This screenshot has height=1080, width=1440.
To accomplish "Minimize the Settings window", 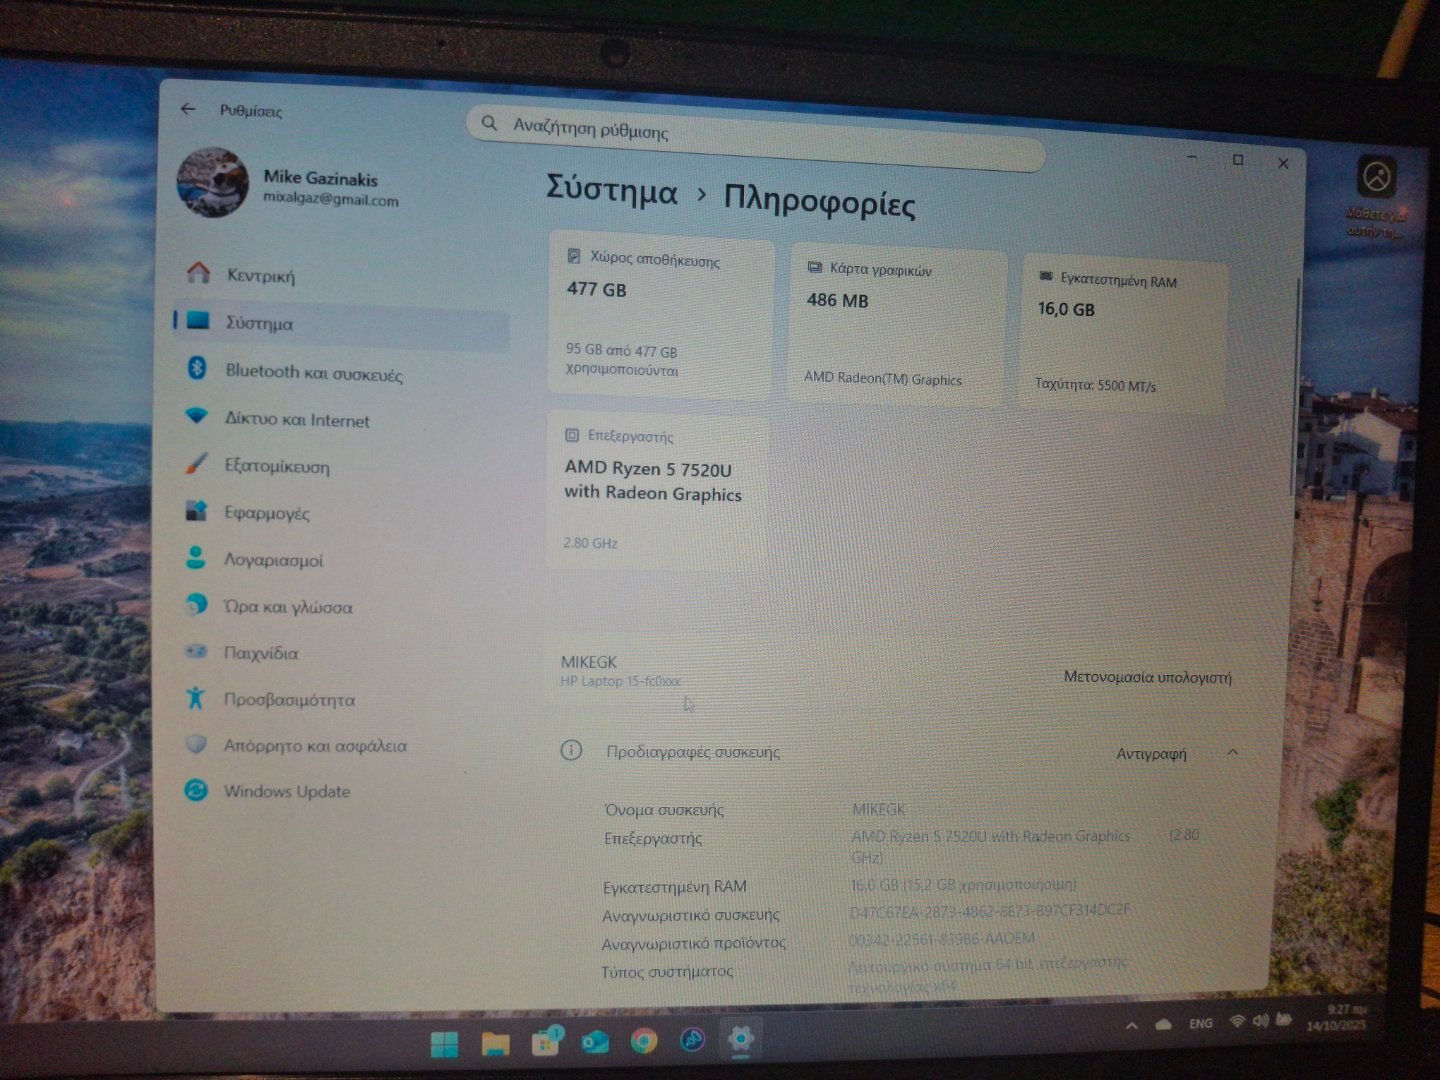I will [x=1192, y=157].
